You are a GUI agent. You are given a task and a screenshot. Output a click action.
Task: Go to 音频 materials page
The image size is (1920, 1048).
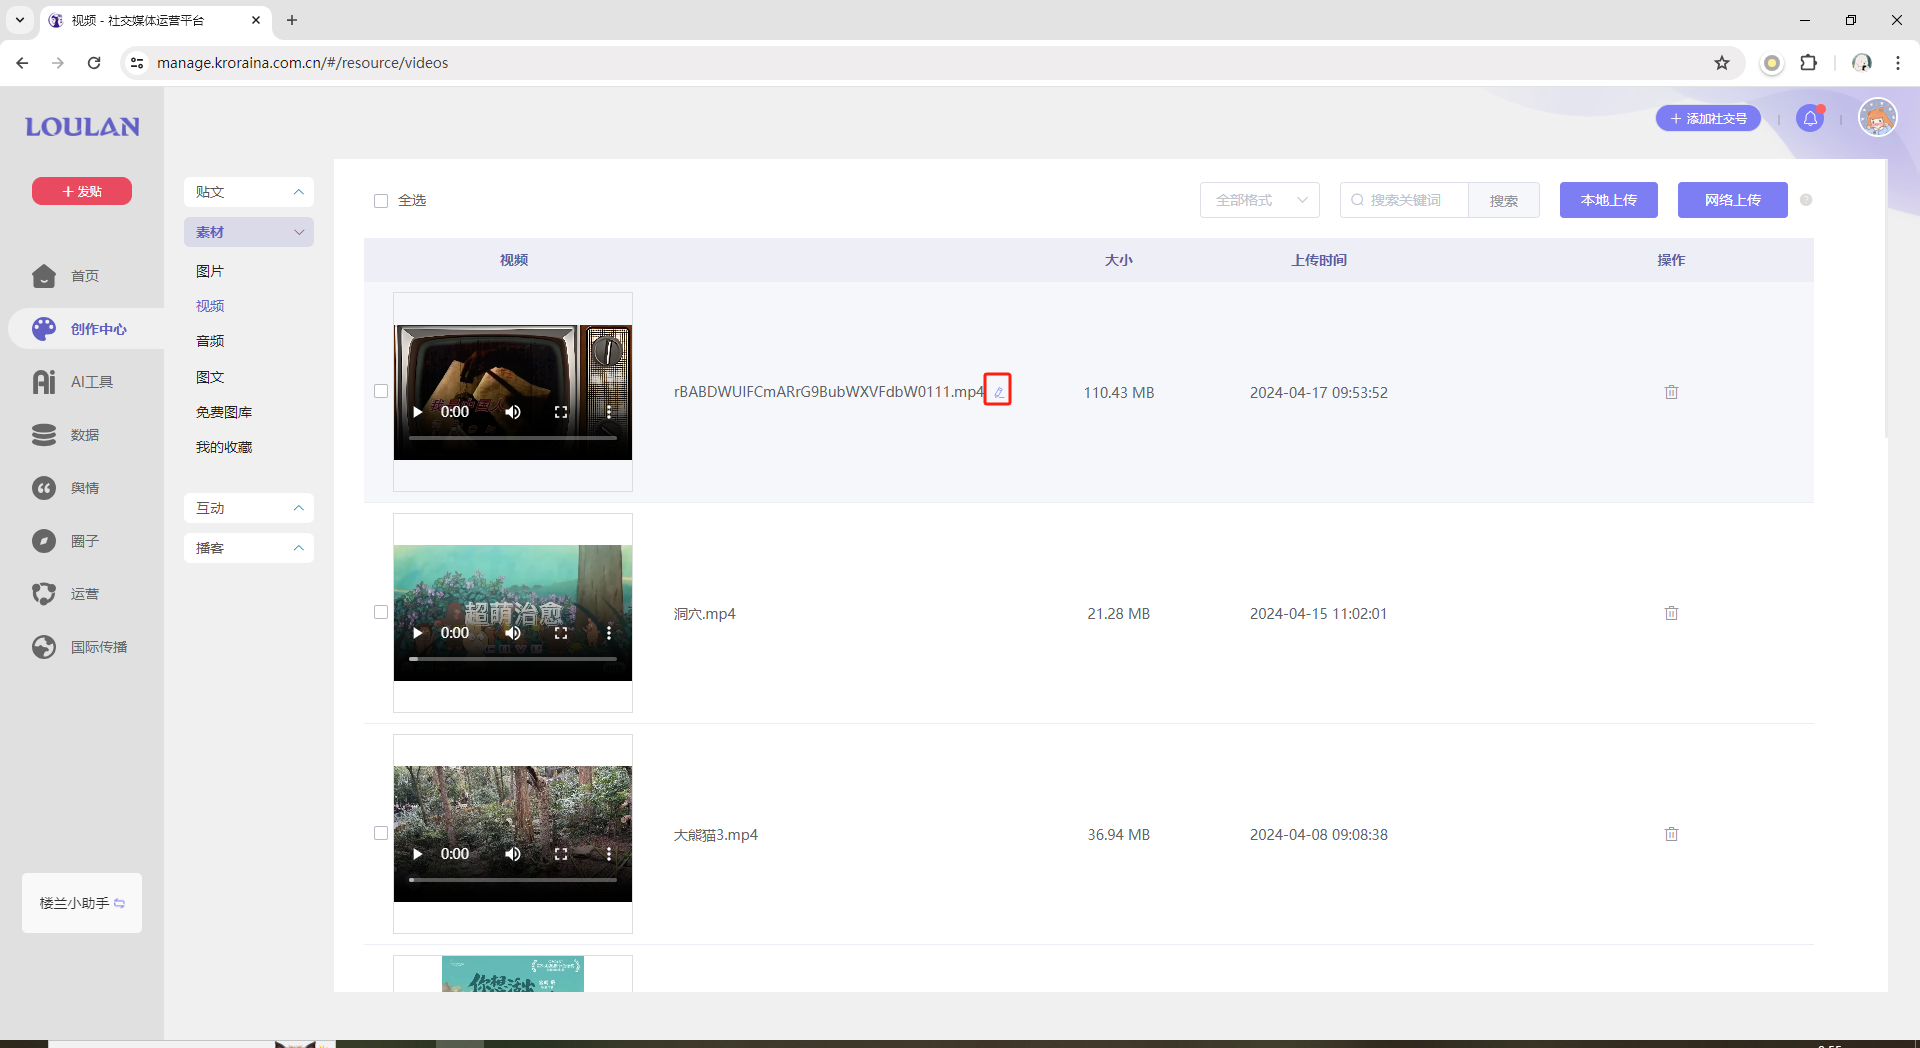click(210, 341)
